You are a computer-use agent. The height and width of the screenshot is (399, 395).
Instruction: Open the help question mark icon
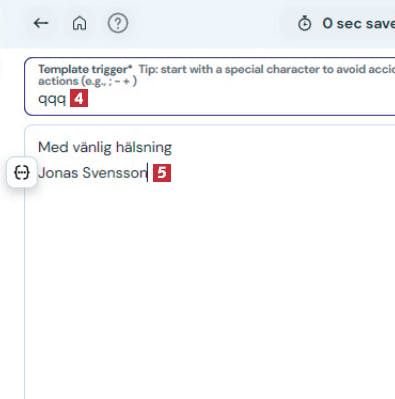(x=118, y=23)
